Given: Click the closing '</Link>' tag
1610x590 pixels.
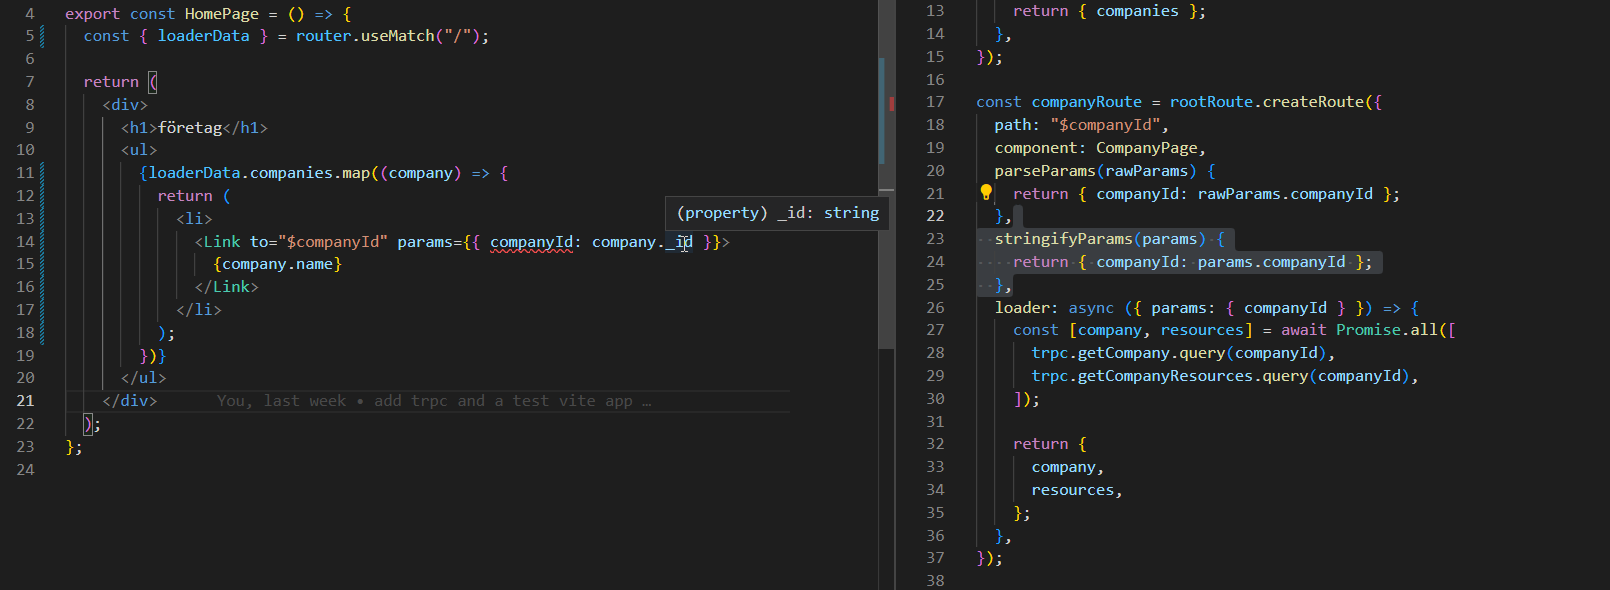Looking at the screenshot, I should pos(227,287).
